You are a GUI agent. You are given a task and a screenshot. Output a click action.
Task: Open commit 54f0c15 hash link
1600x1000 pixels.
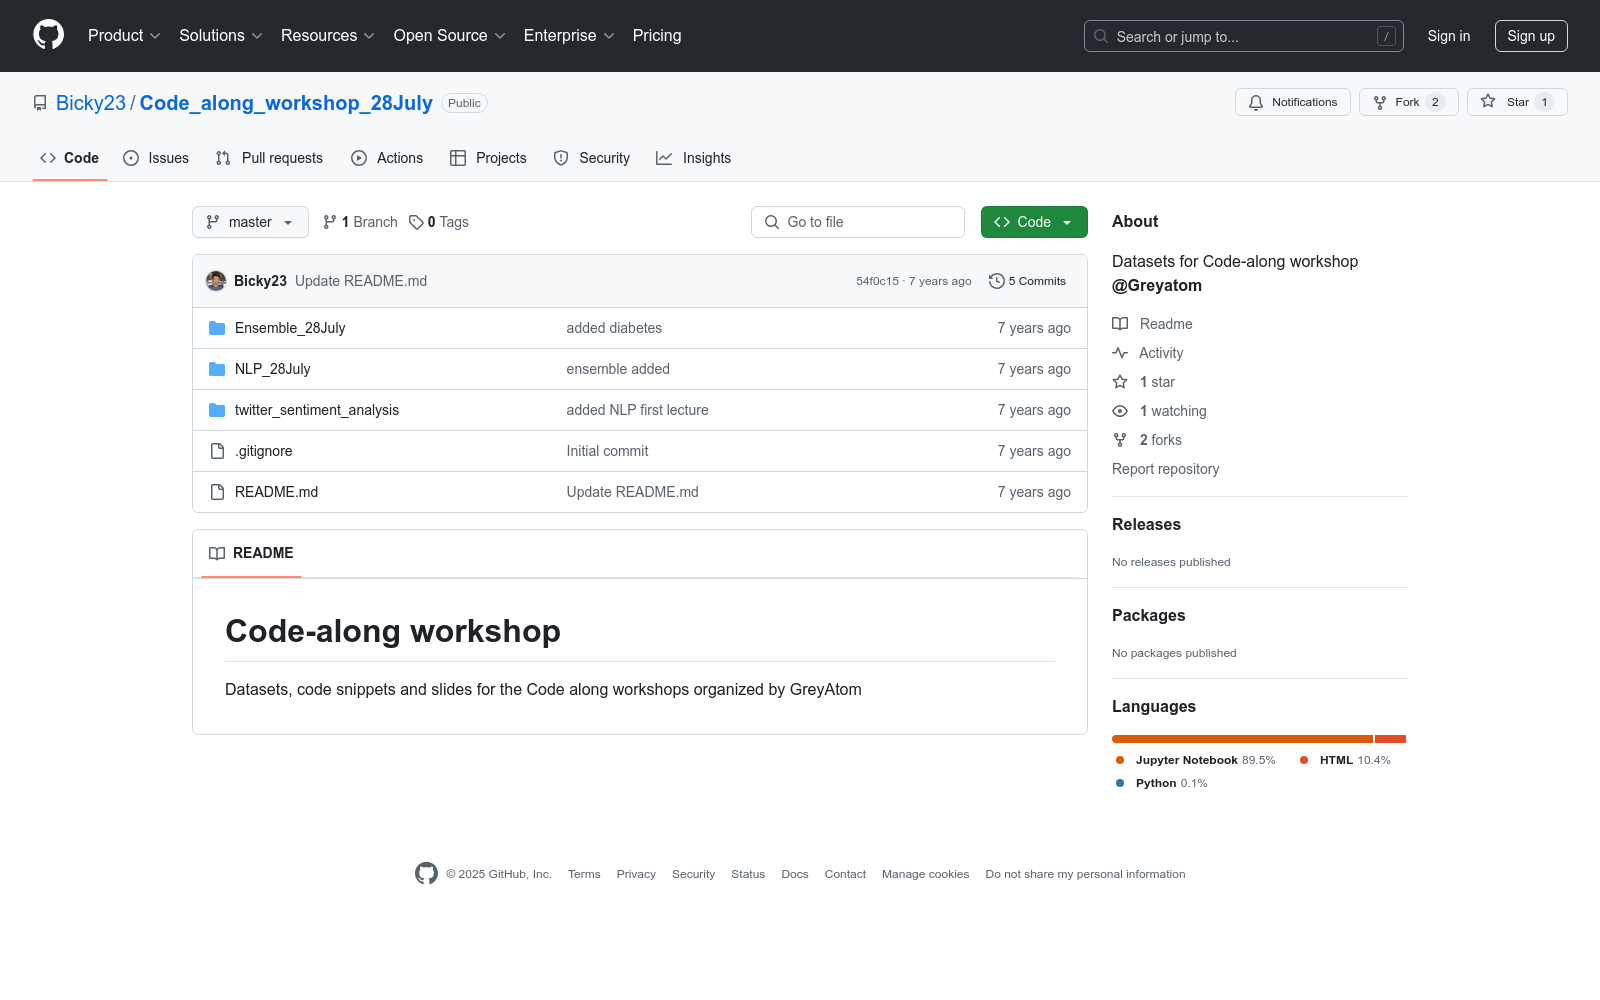(877, 281)
